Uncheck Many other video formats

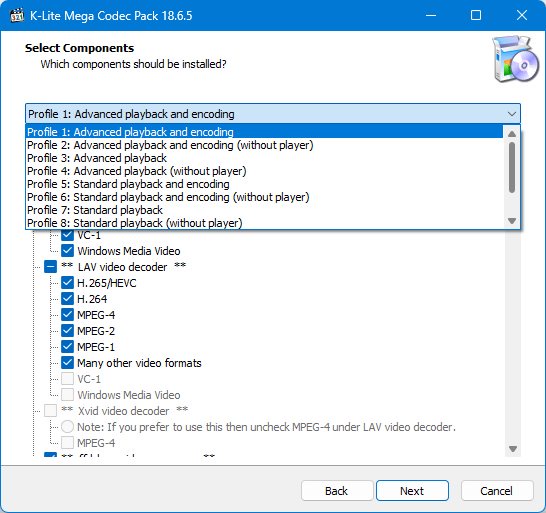pyautogui.click(x=67, y=363)
